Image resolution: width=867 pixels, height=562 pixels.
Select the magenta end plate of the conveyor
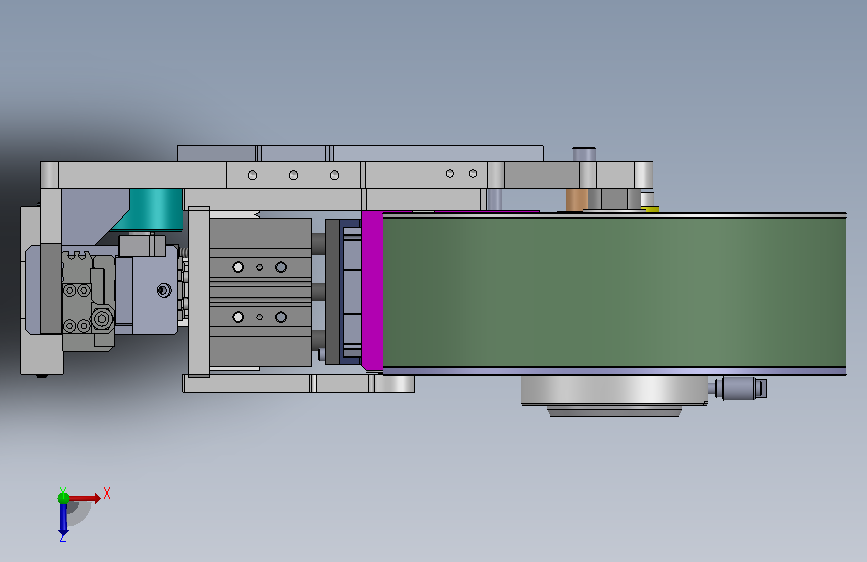point(372,291)
